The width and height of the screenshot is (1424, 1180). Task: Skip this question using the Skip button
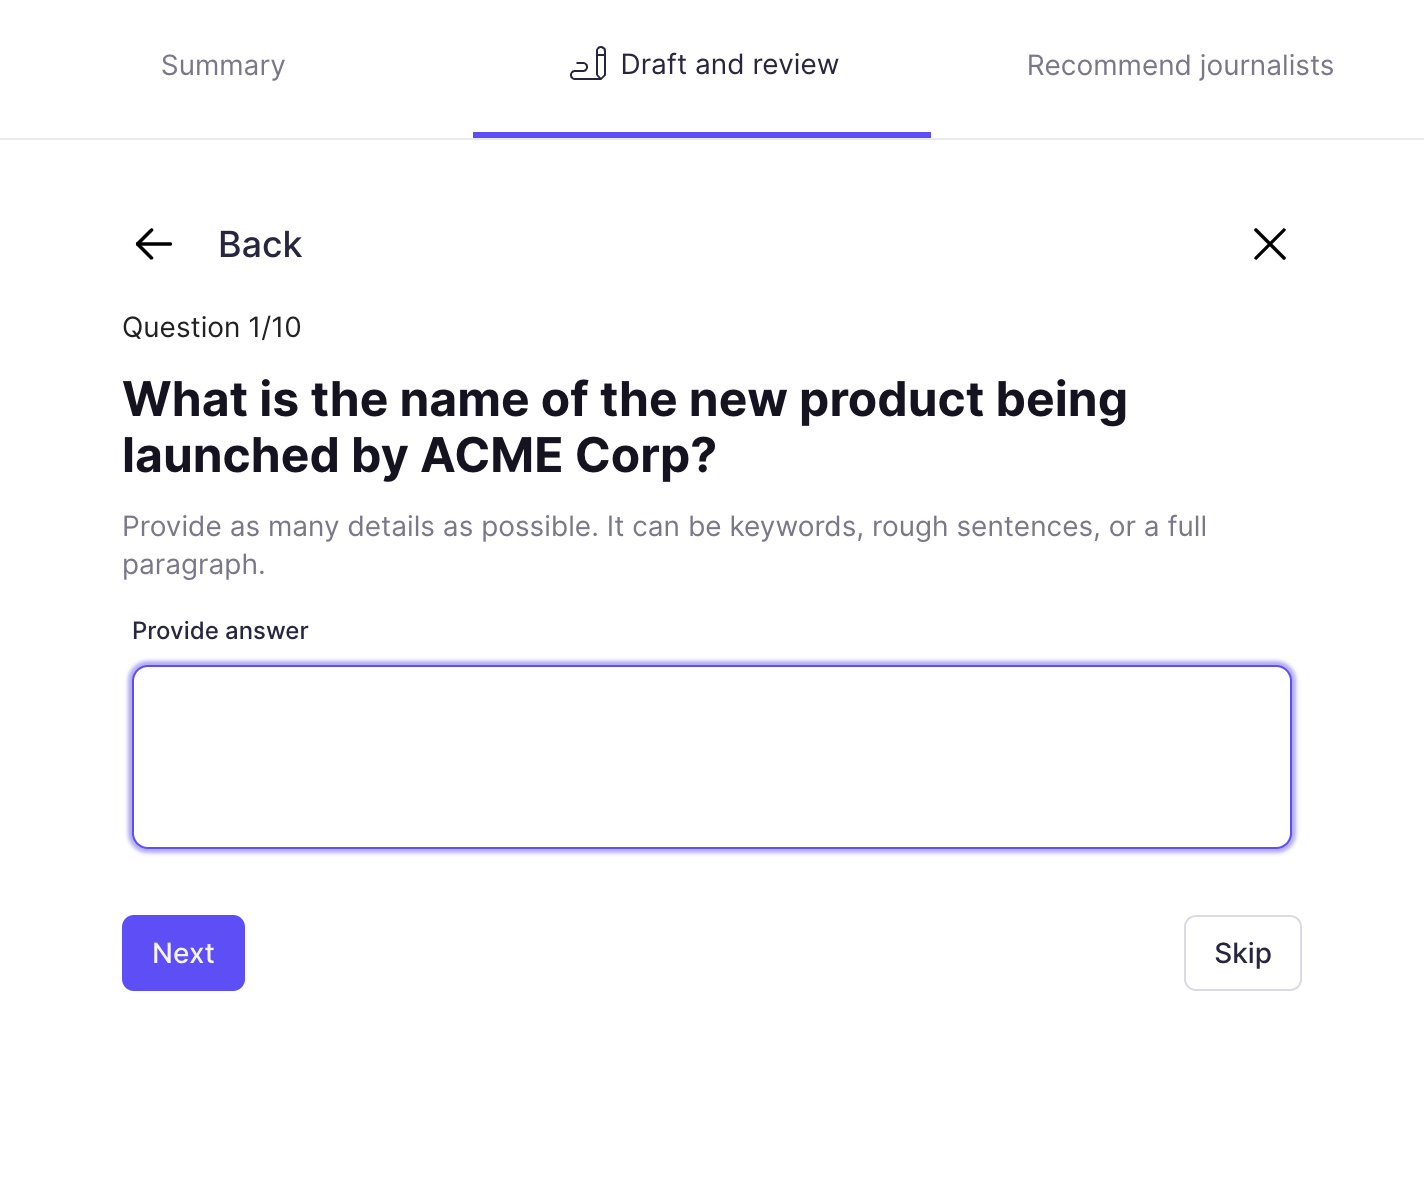(x=1243, y=953)
